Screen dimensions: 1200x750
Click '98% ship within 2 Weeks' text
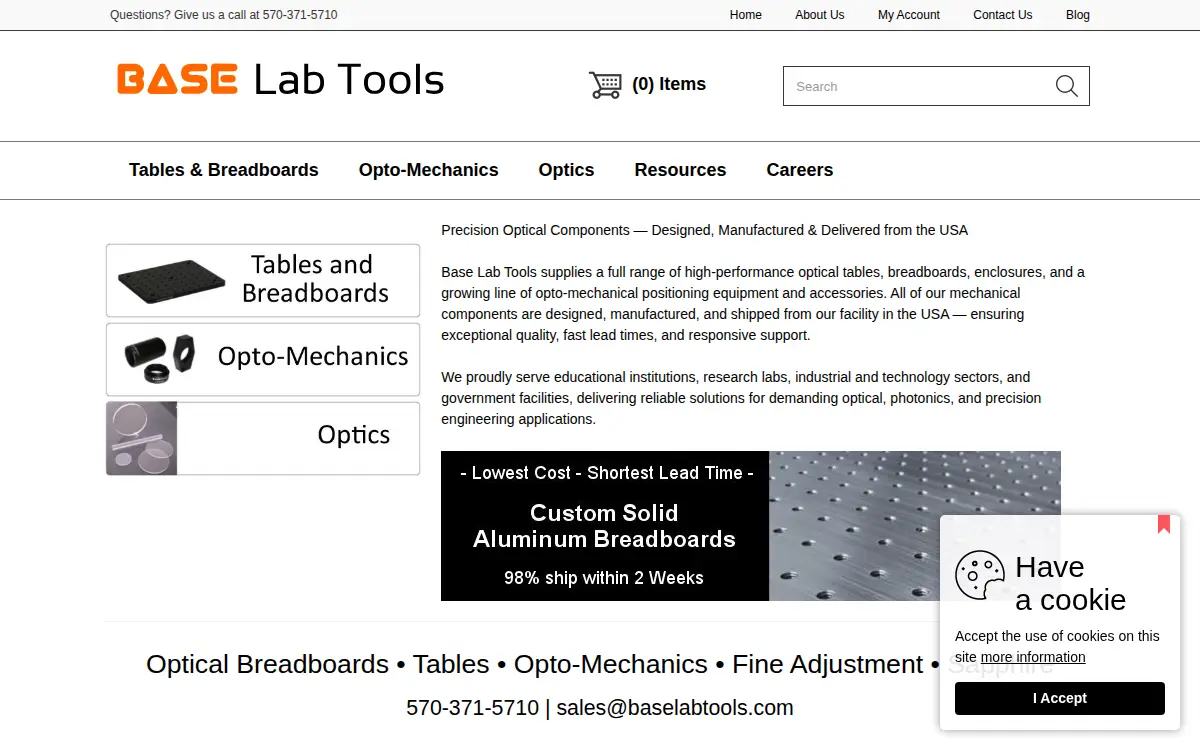click(x=604, y=578)
